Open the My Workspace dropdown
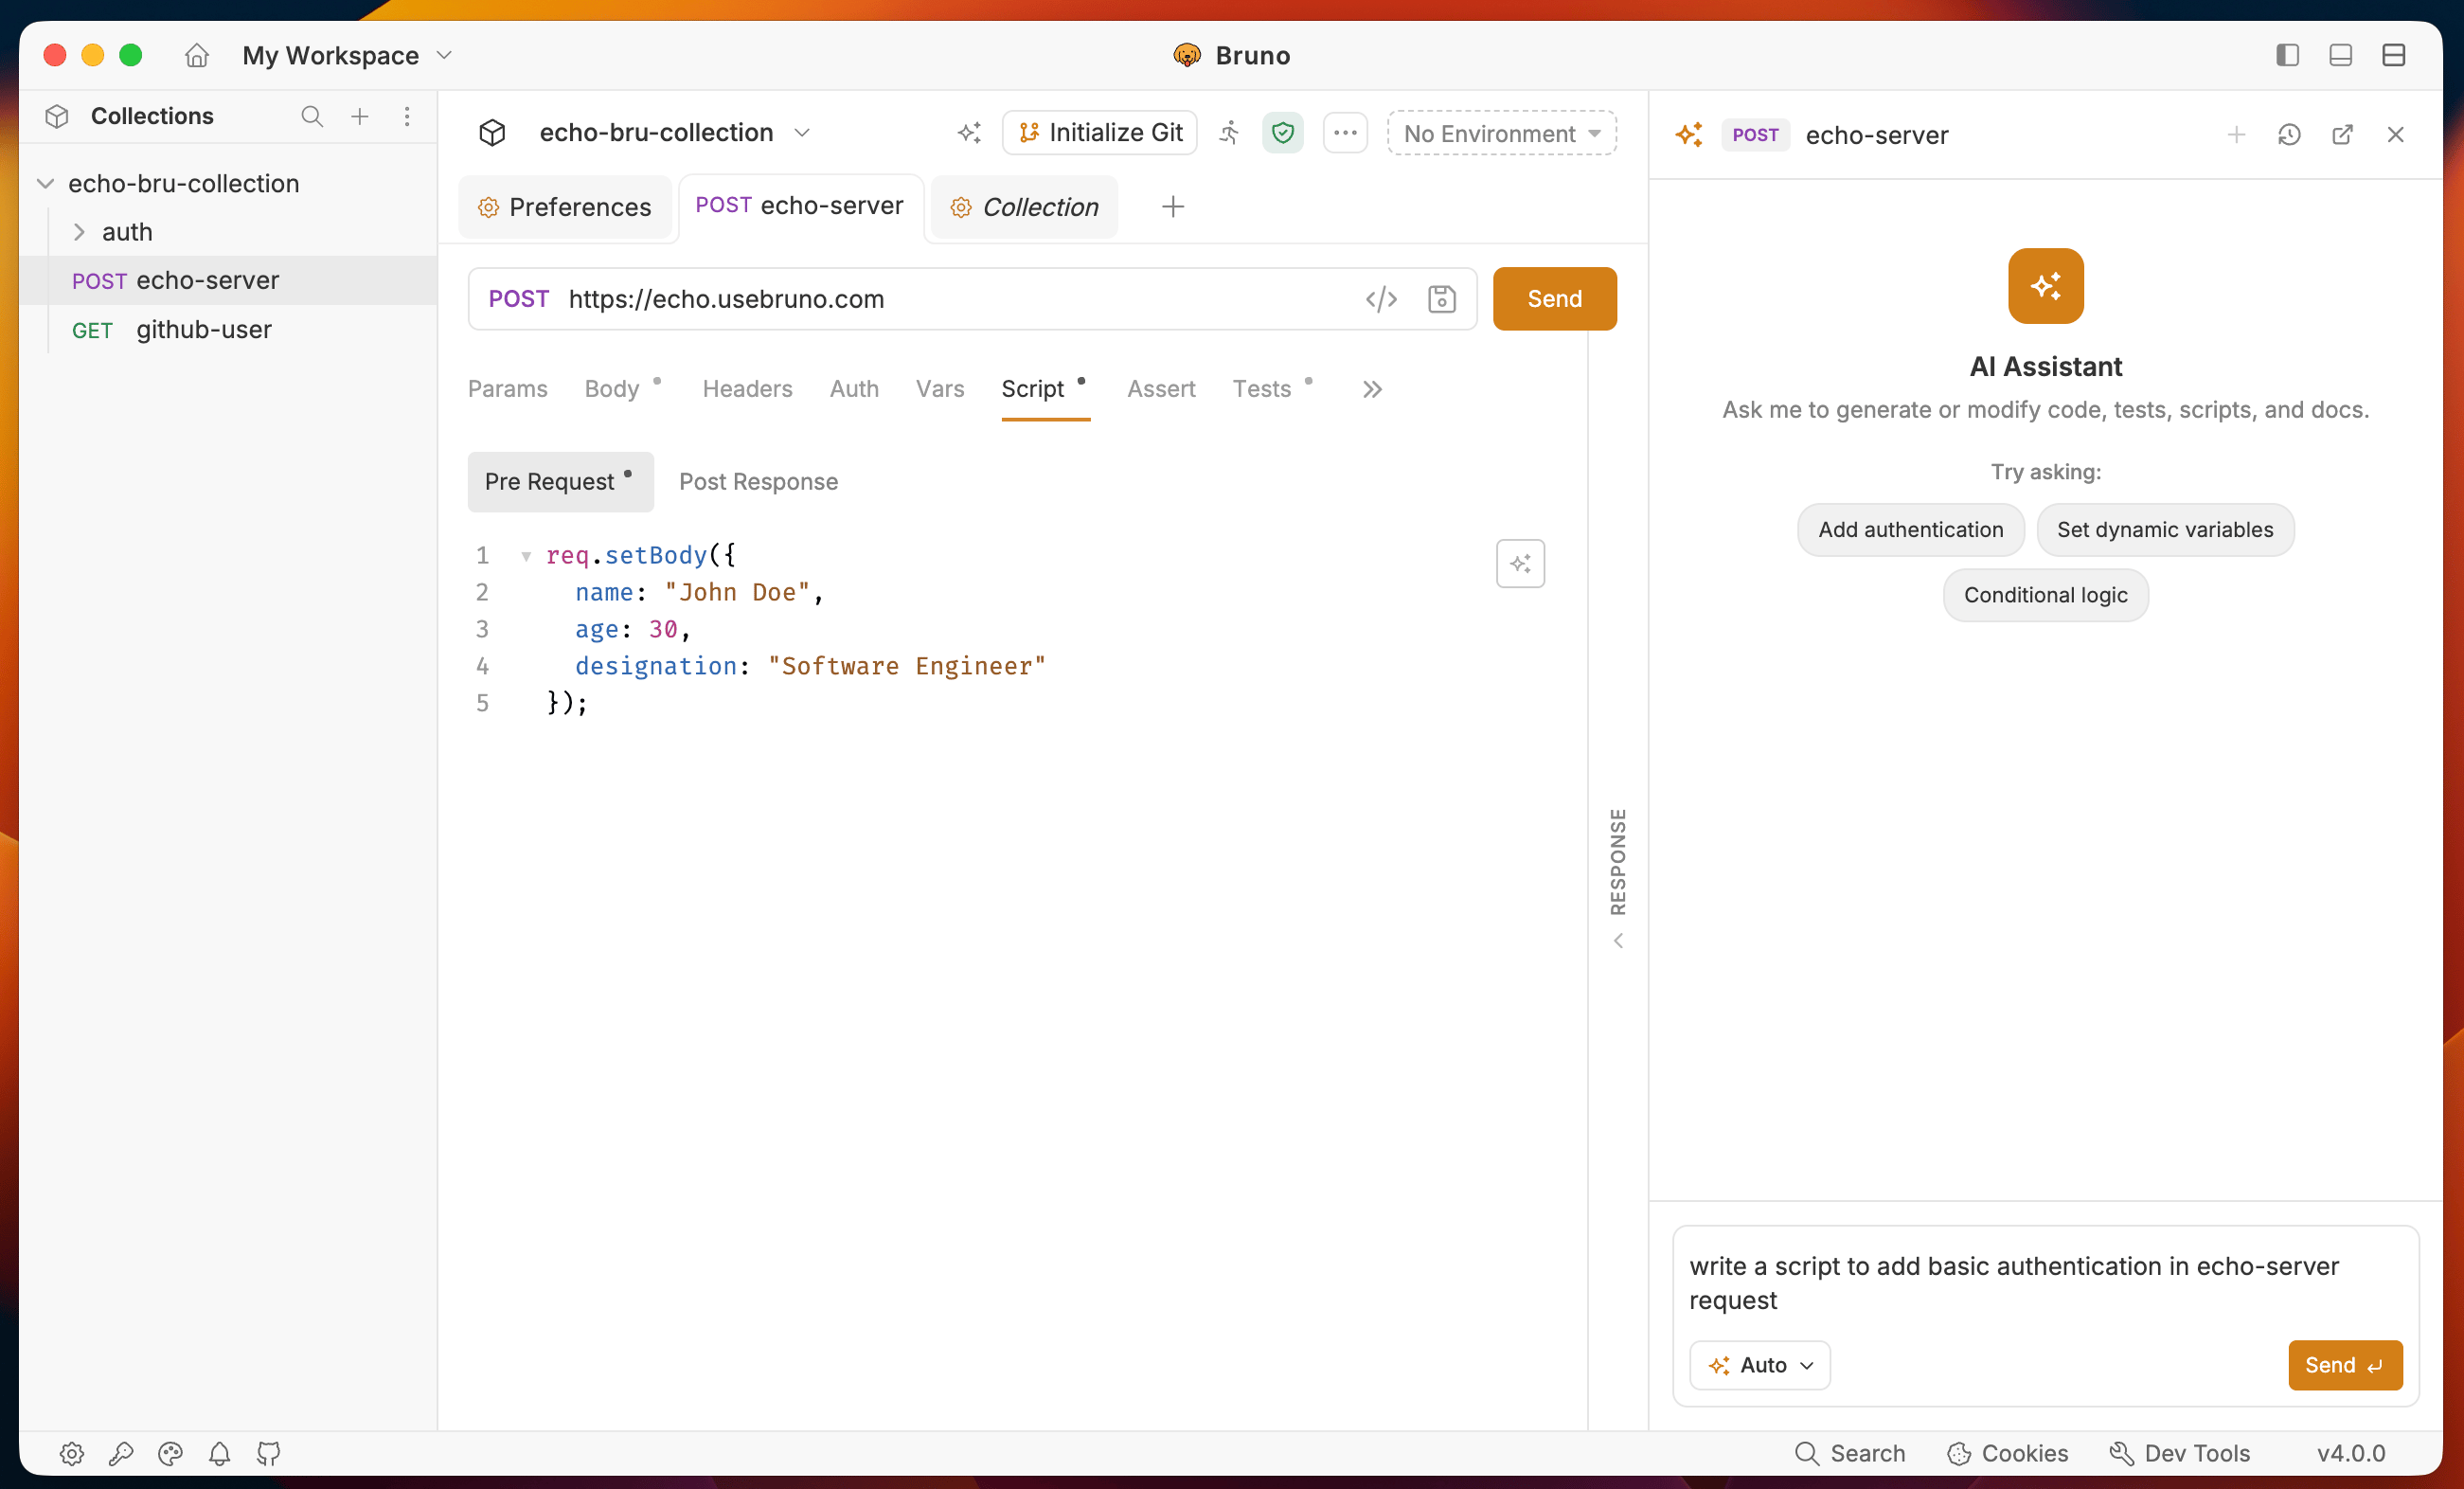Viewport: 2464px width, 1489px height. click(347, 55)
